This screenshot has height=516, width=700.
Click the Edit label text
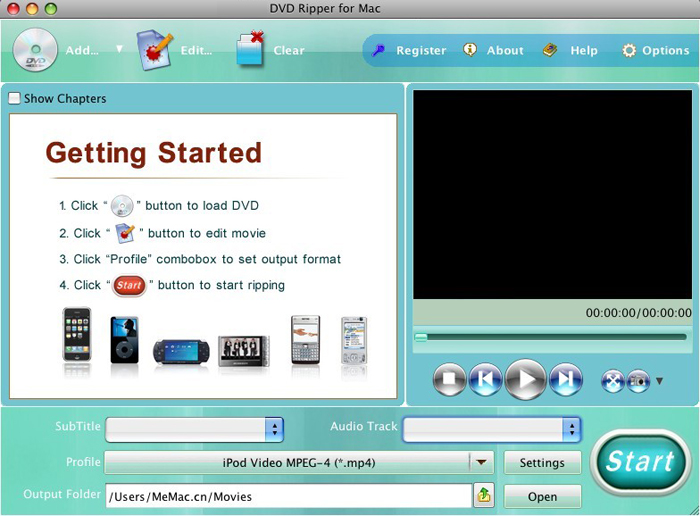(x=196, y=50)
